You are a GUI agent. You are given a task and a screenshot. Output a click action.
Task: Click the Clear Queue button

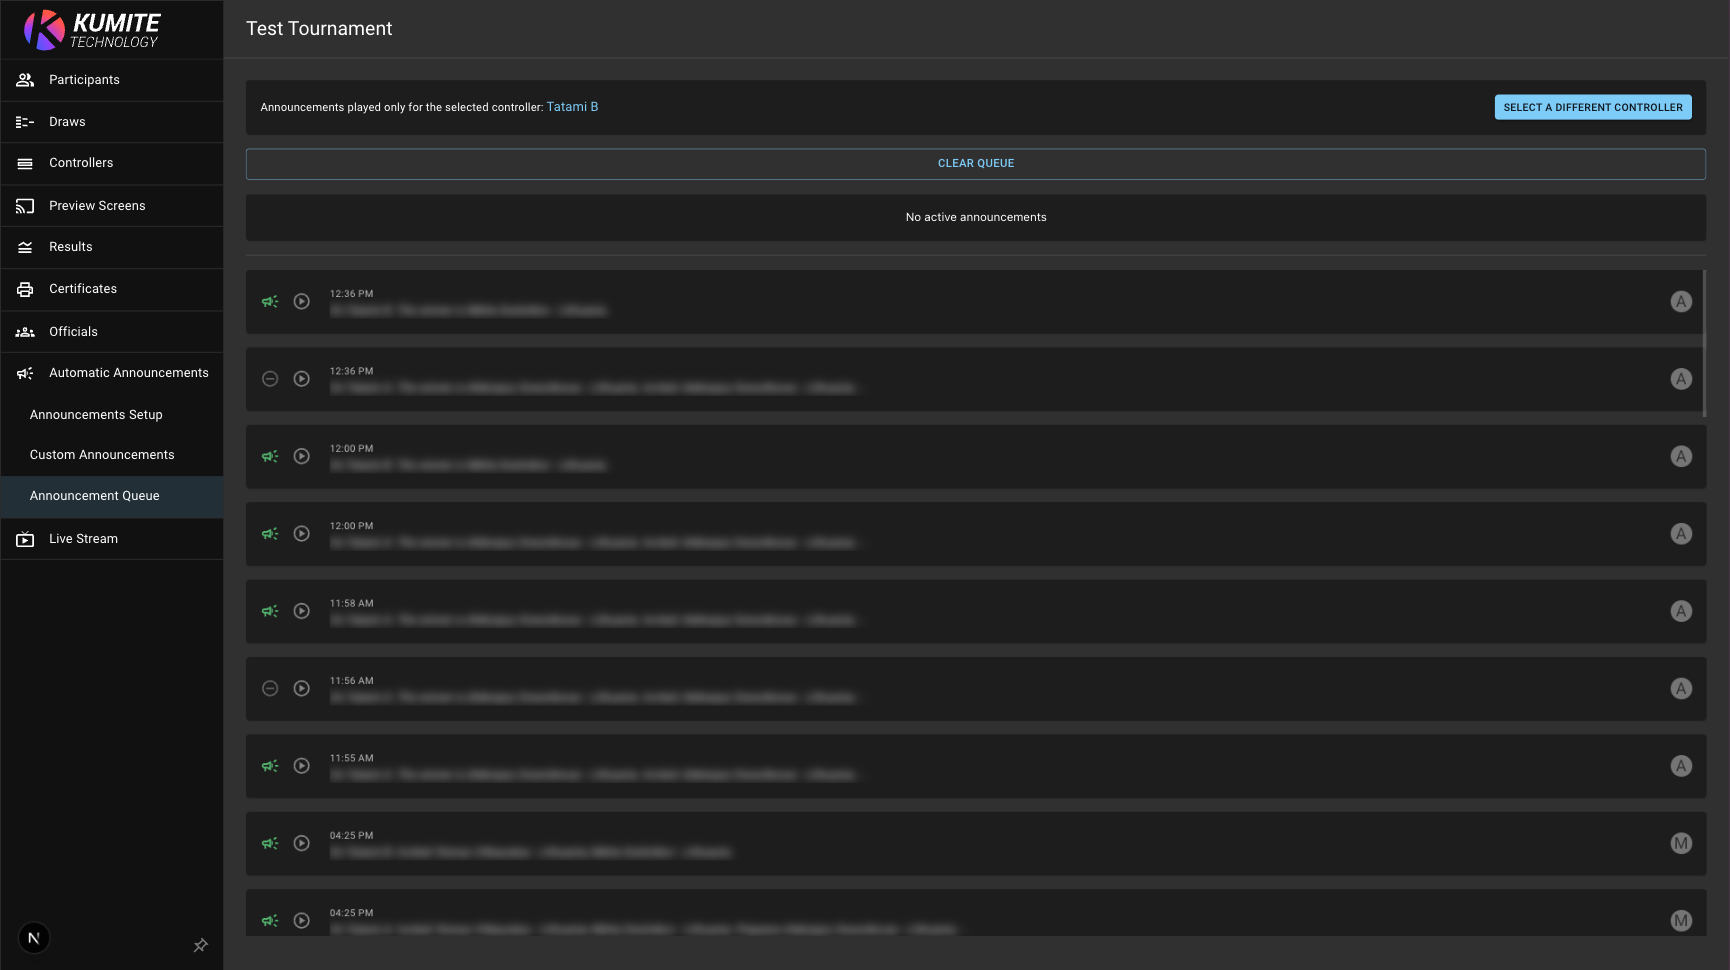975,164
